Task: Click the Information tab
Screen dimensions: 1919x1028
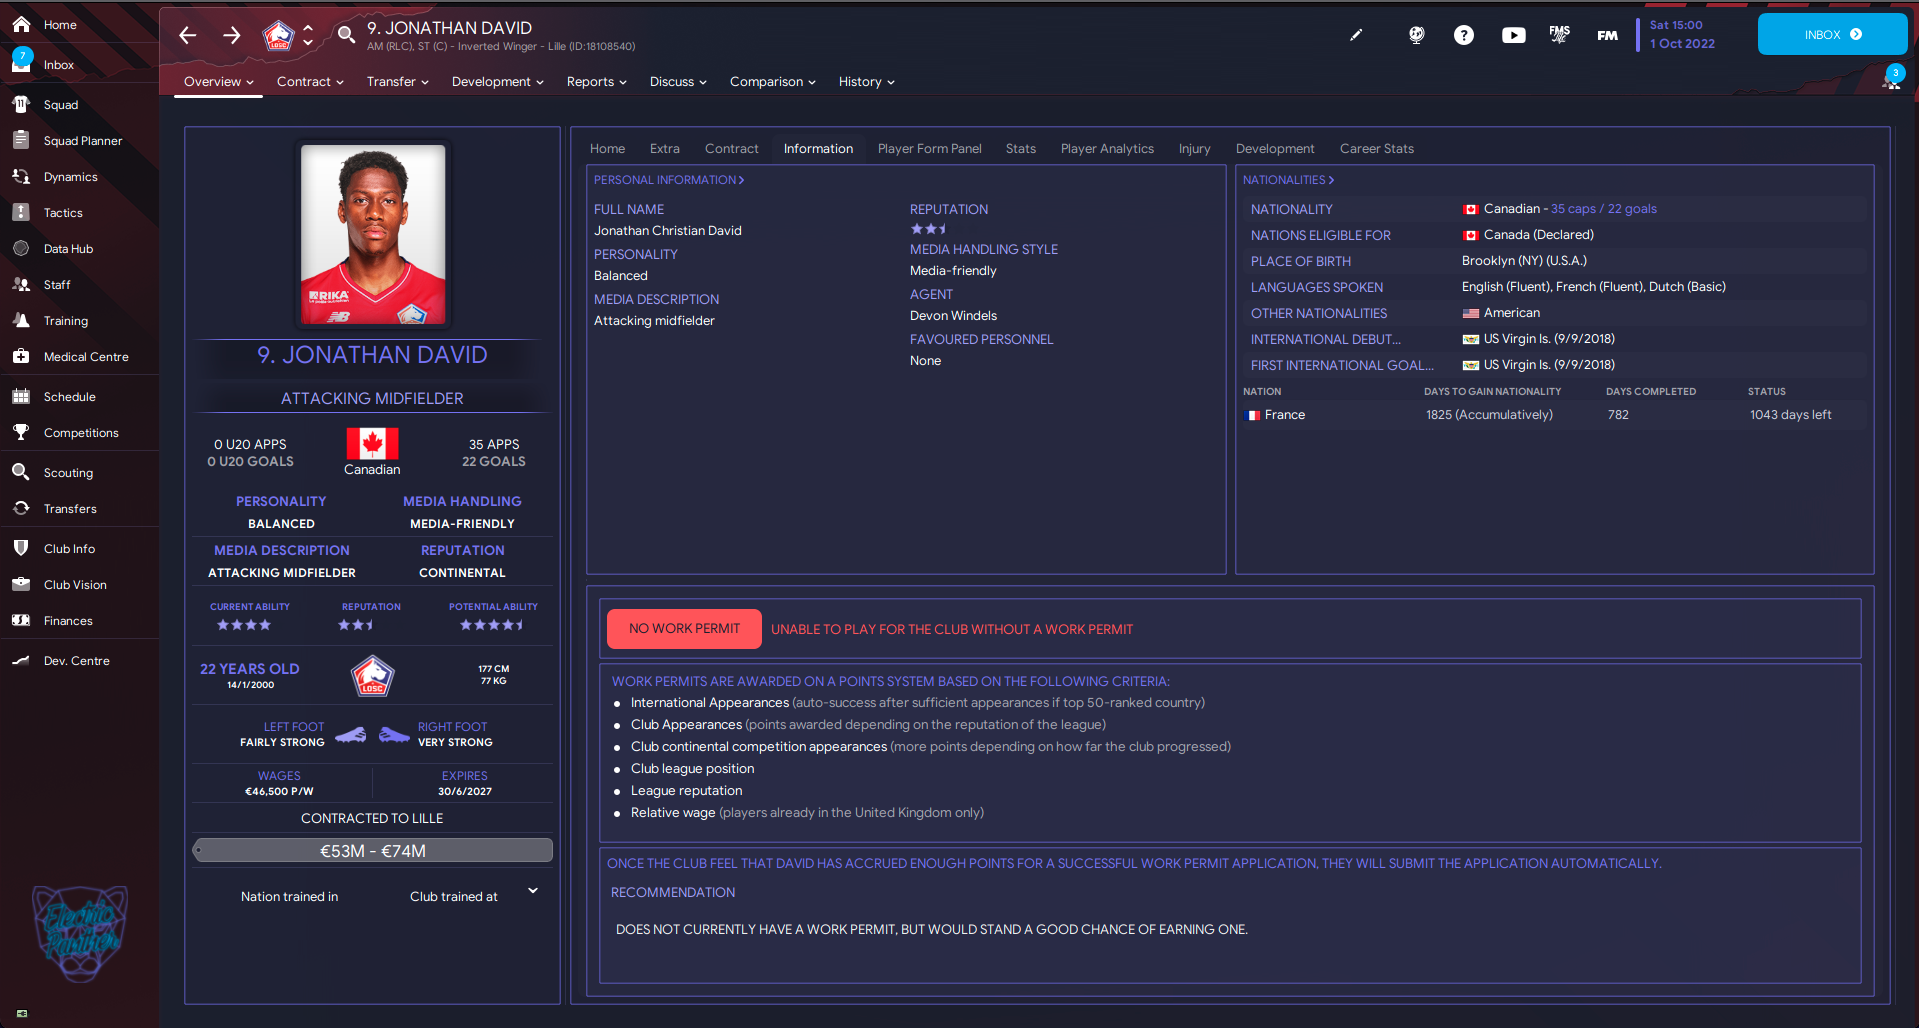Action: click(818, 148)
